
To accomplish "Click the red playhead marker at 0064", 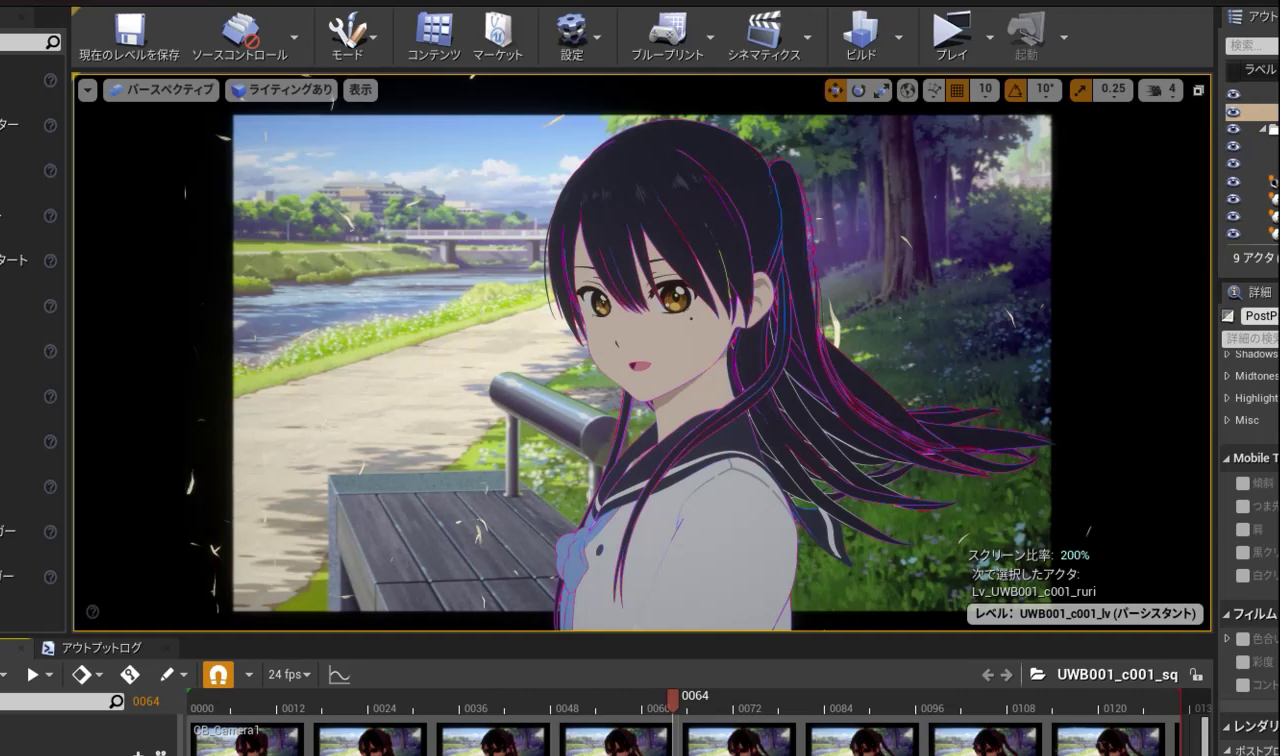I will (x=673, y=699).
